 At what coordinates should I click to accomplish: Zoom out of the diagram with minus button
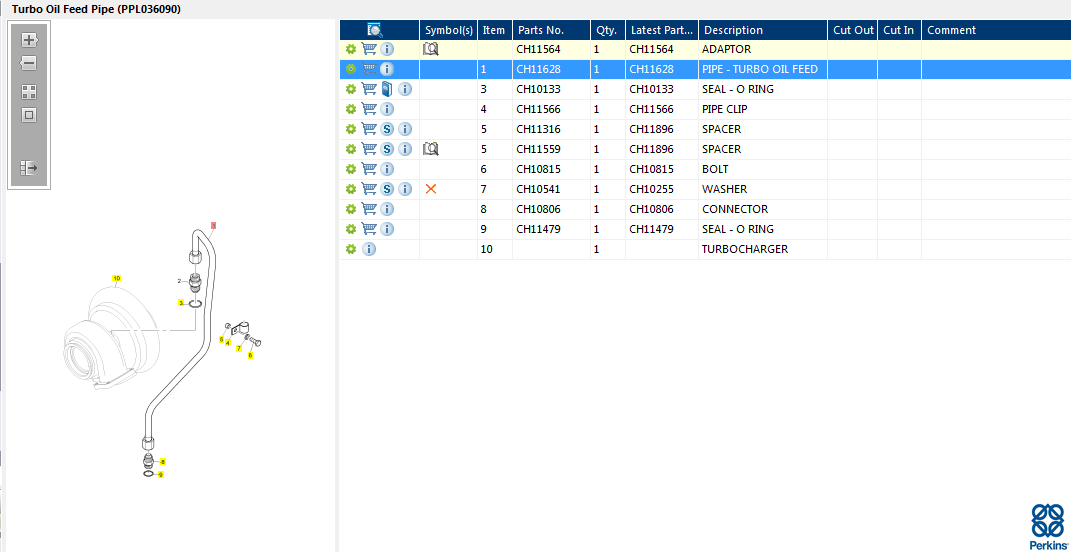pos(29,64)
